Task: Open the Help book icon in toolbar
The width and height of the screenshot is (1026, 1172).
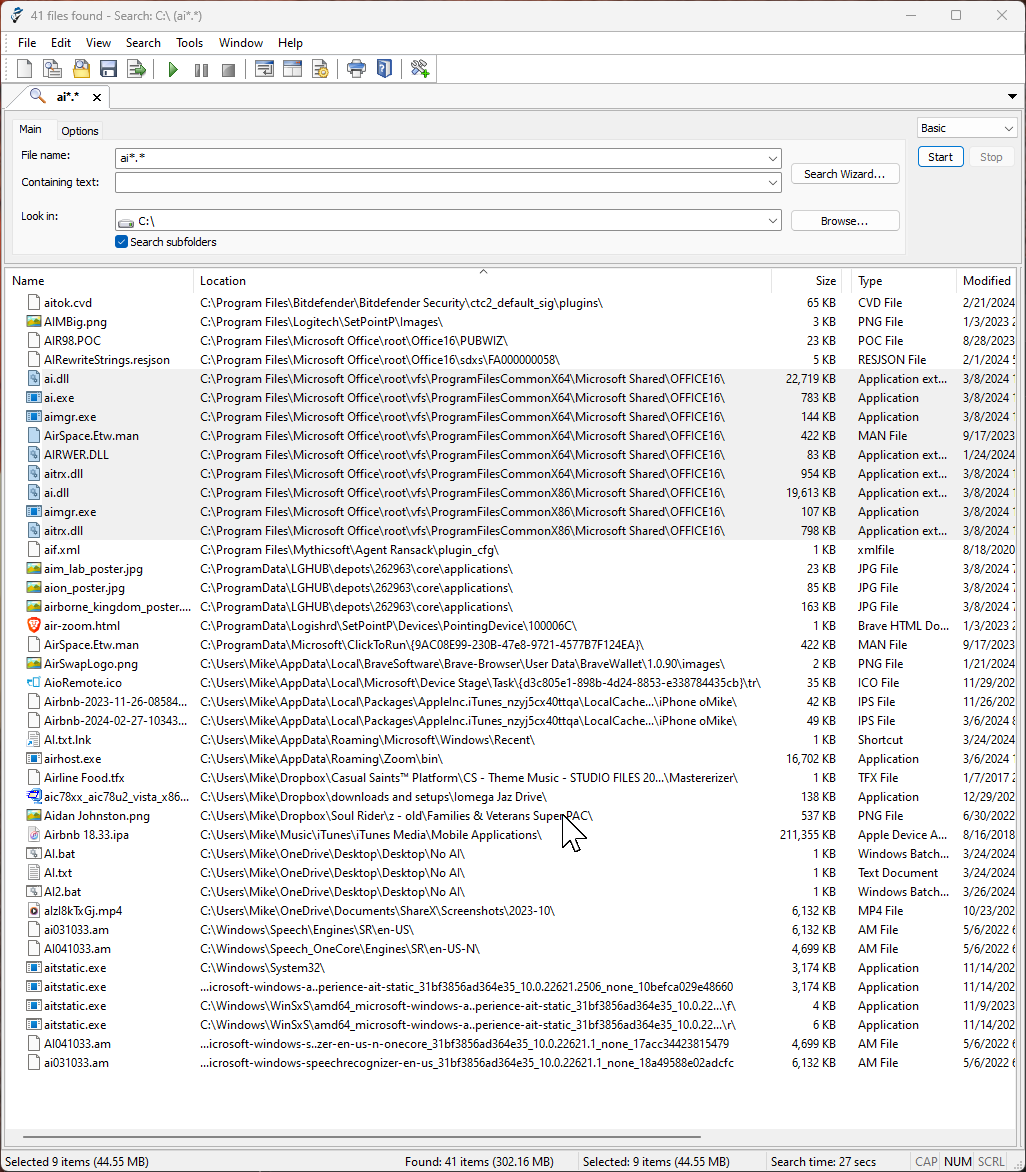Action: tap(384, 69)
